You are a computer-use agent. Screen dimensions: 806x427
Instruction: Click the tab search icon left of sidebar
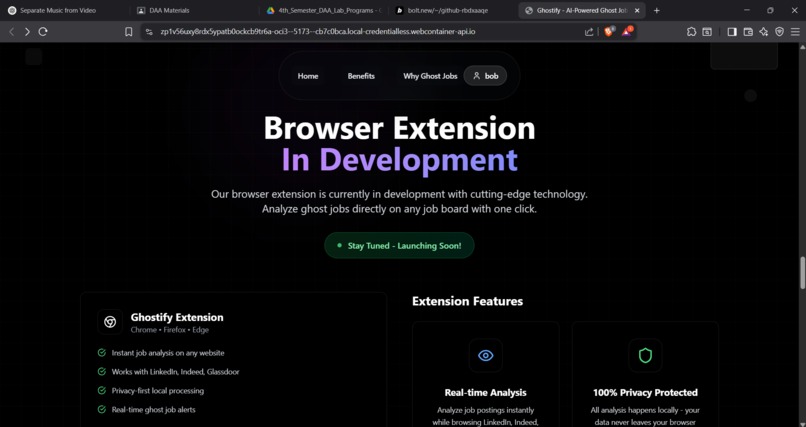point(707,32)
